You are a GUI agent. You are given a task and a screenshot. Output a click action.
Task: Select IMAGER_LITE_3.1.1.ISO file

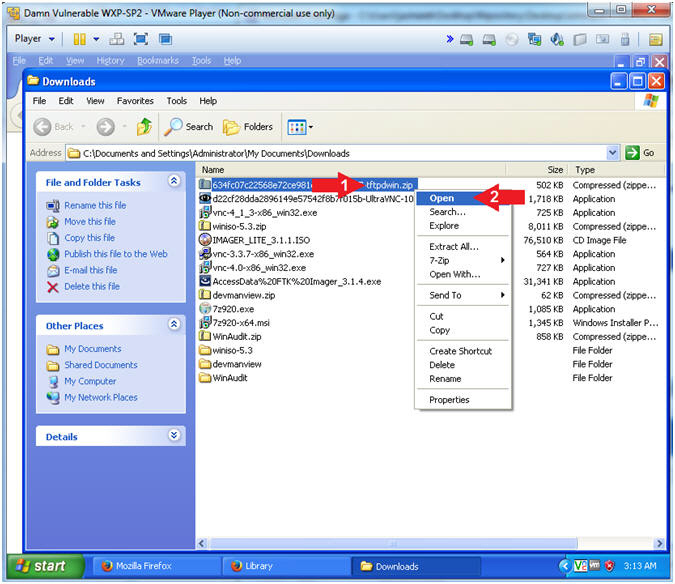261,240
